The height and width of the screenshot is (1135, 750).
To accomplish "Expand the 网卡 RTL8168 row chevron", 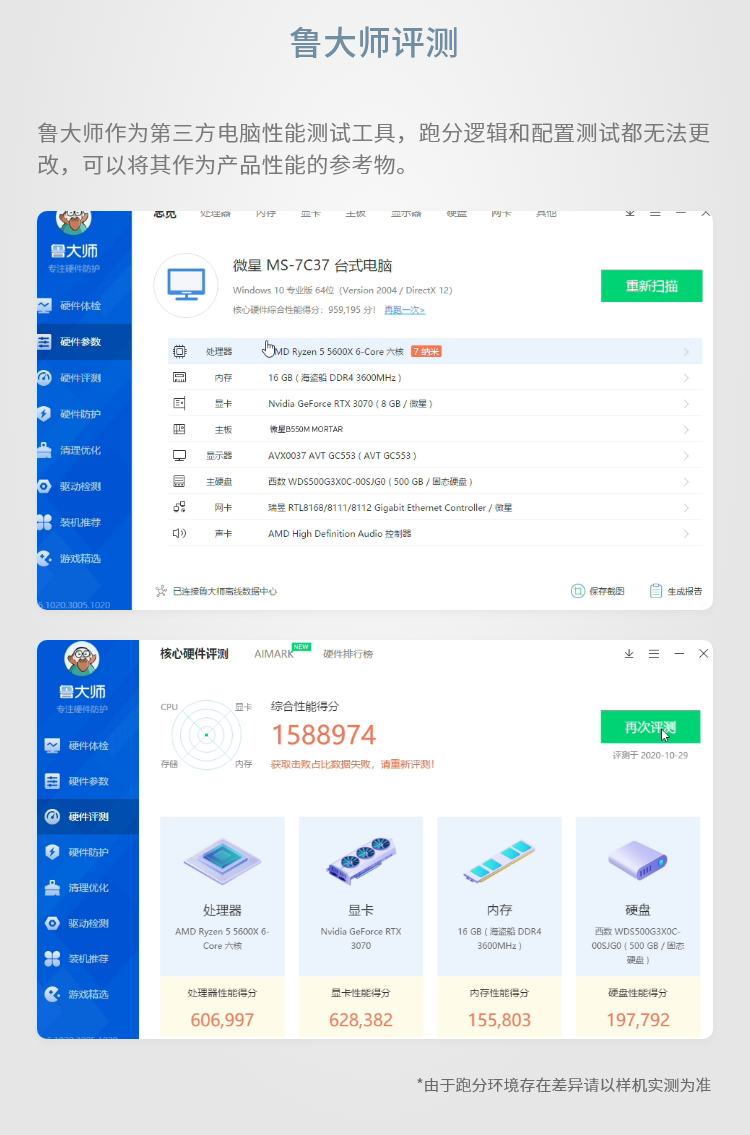I will click(686, 508).
